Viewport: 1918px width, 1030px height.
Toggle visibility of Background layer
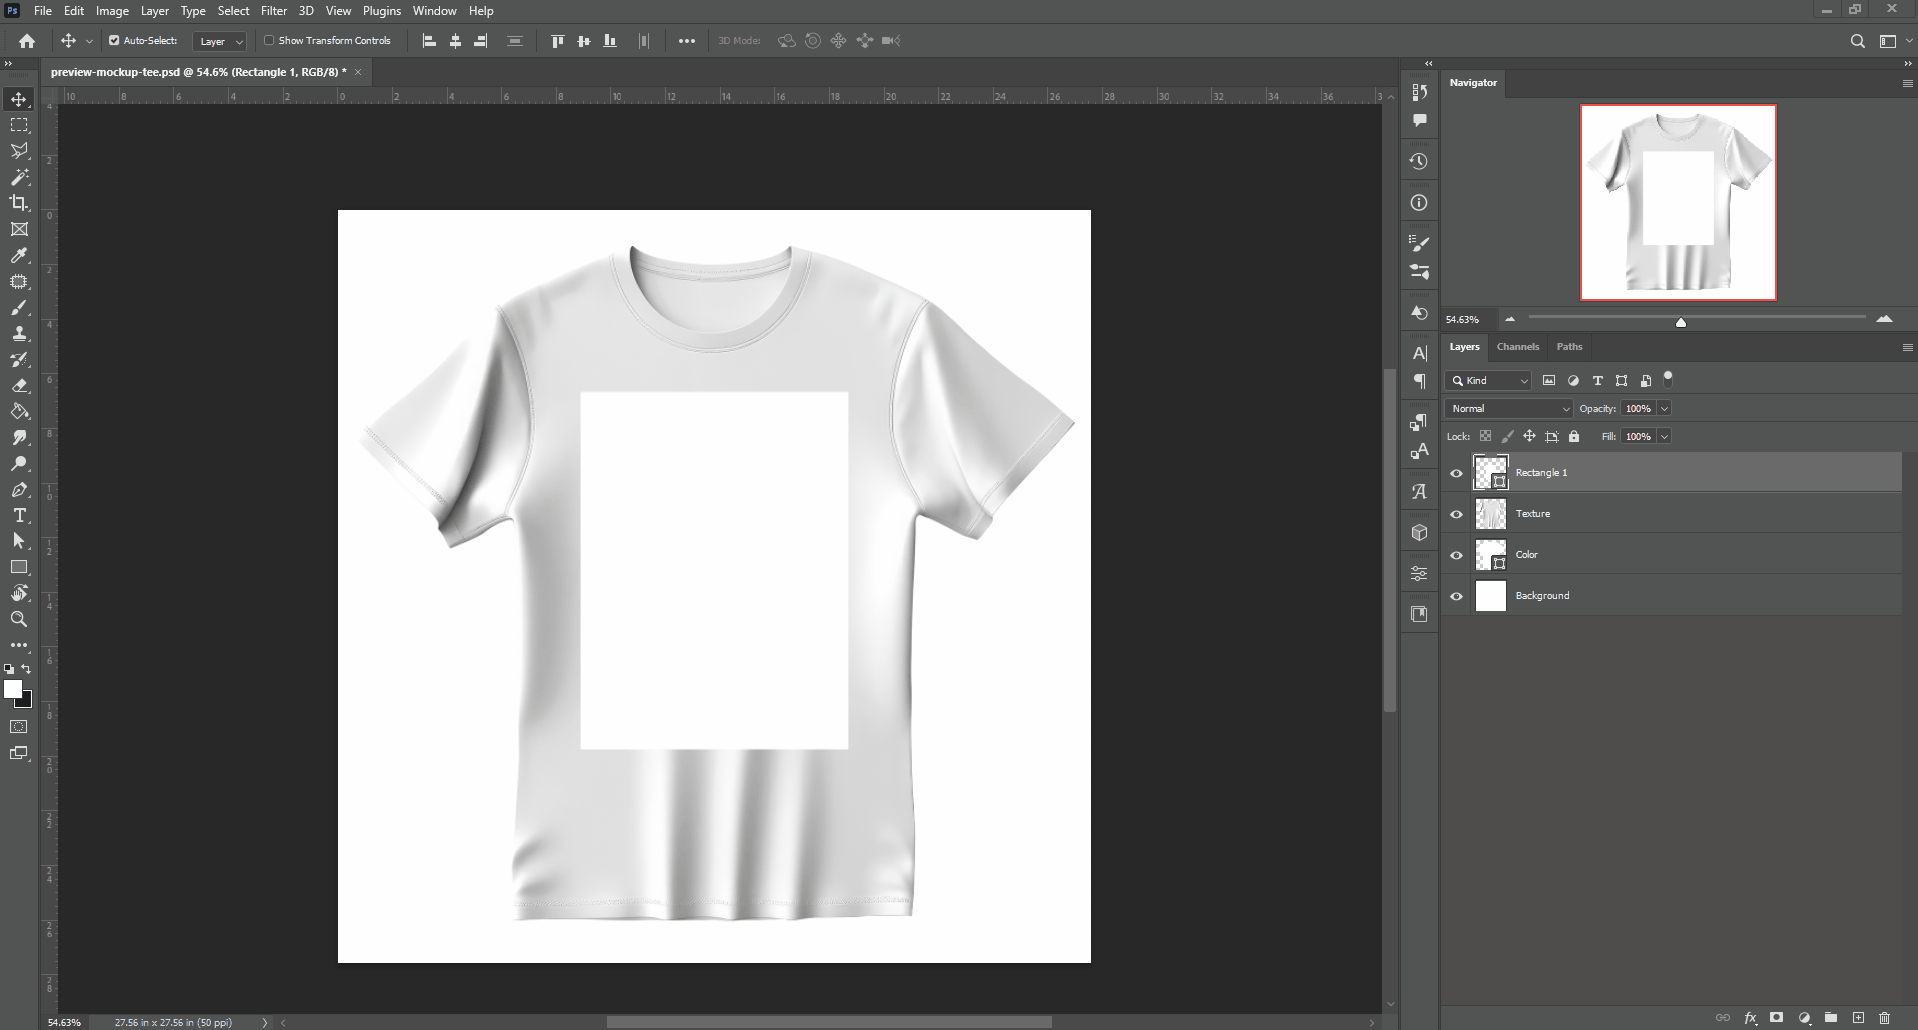pos(1456,596)
